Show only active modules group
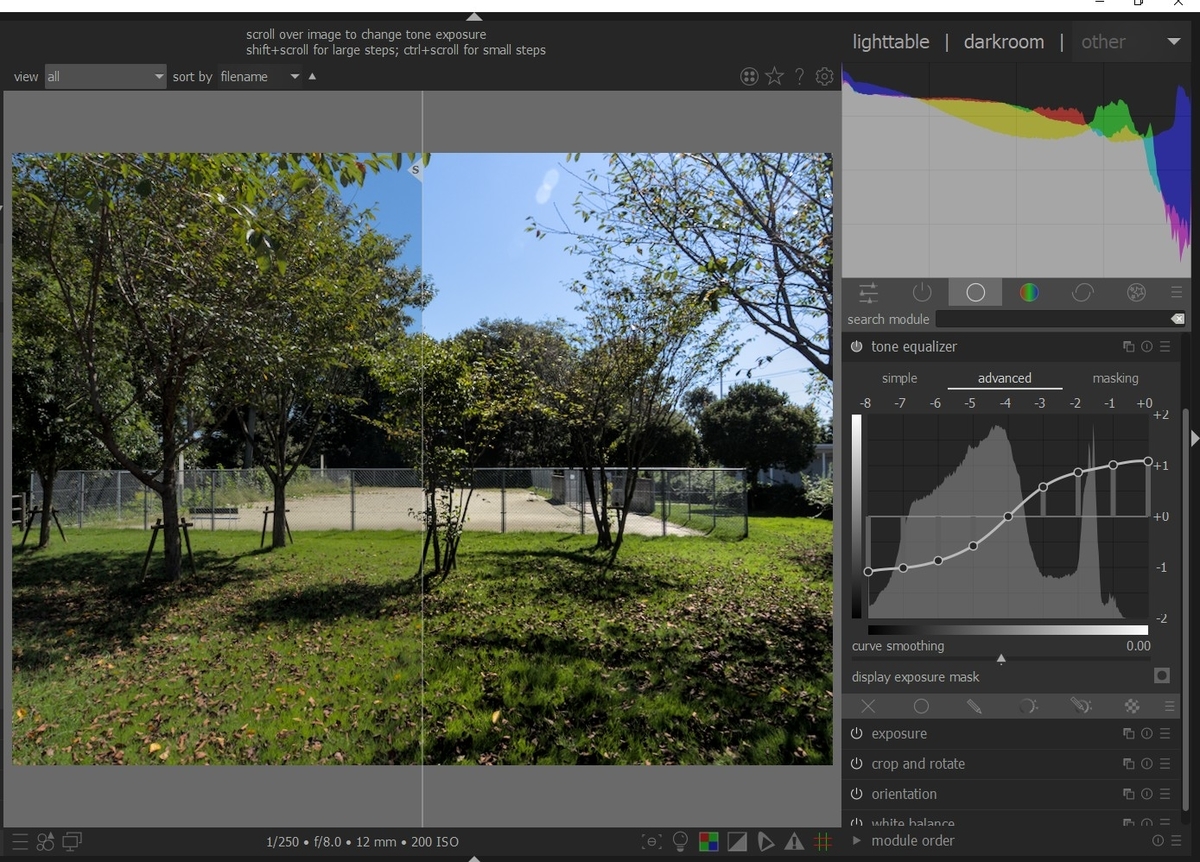Screen dimensions: 1200x862 [922, 292]
